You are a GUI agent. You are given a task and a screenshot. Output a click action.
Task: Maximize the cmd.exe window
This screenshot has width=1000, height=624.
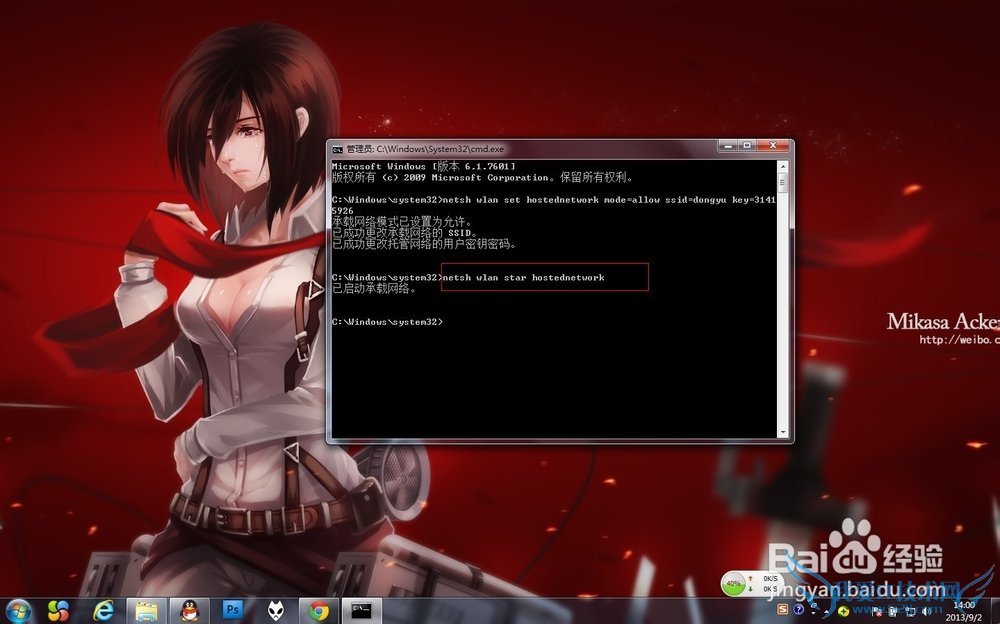(x=747, y=145)
